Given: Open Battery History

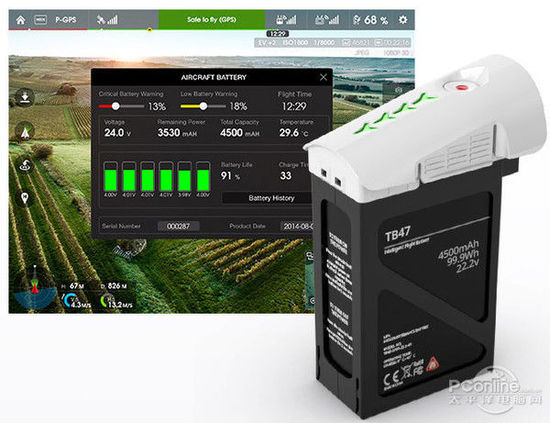Looking at the screenshot, I should click(267, 198).
